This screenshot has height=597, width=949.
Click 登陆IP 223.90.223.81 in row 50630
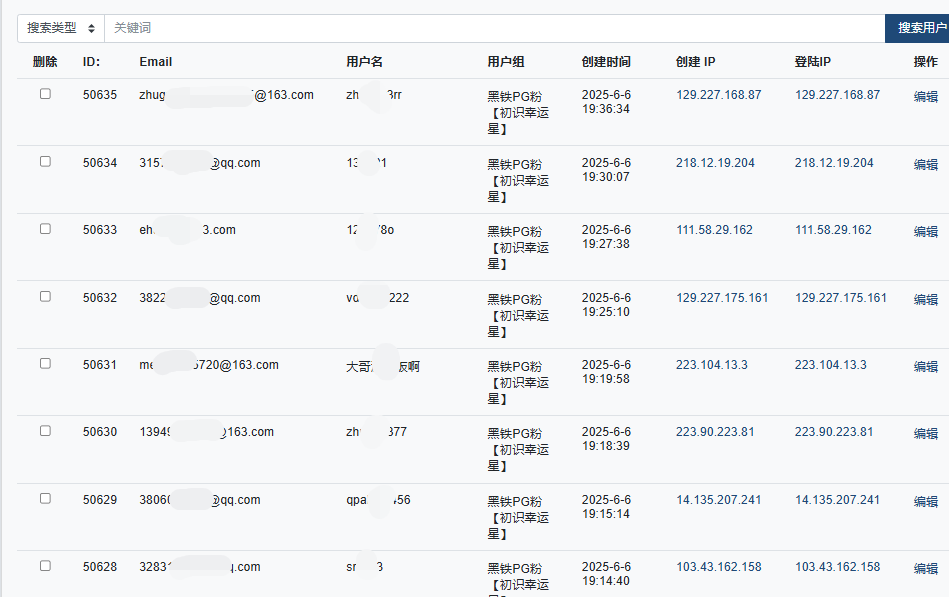(x=834, y=432)
